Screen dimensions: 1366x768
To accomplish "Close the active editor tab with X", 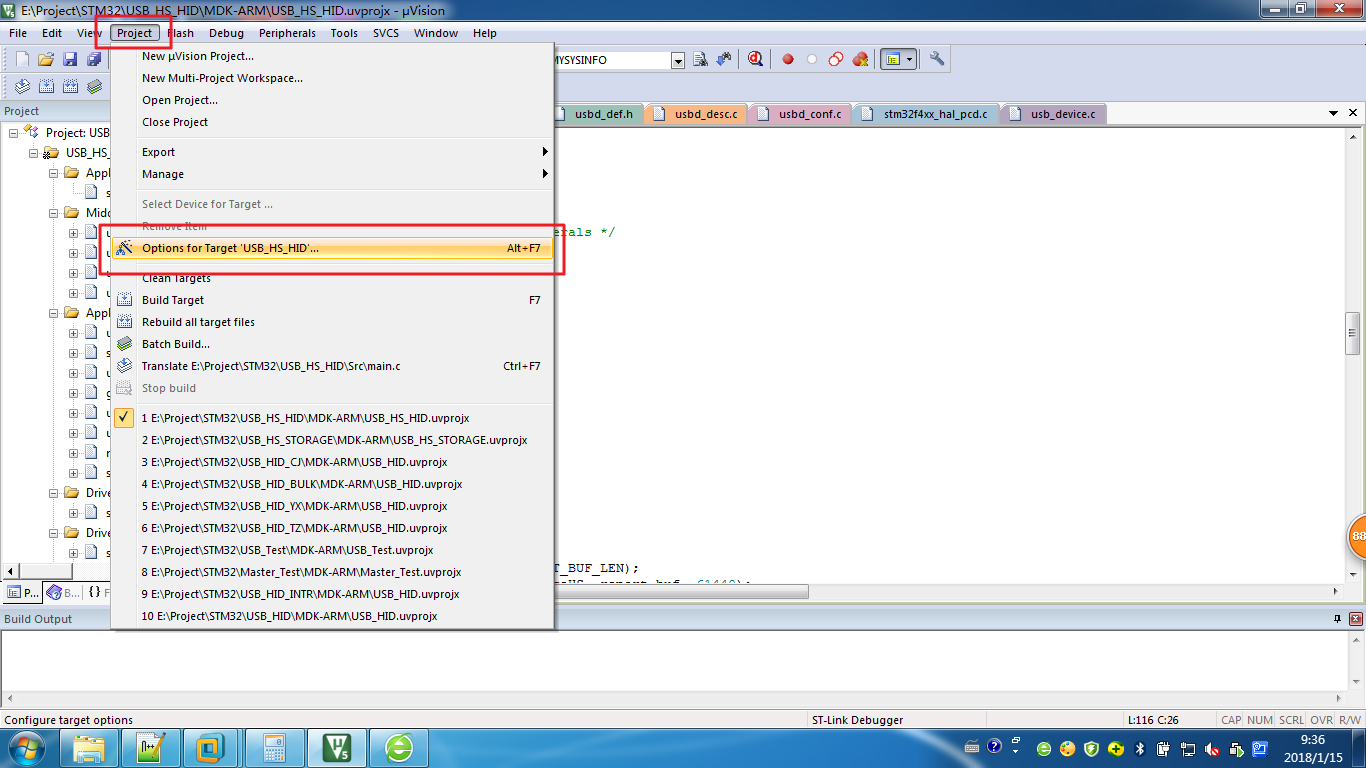I will tap(1354, 114).
